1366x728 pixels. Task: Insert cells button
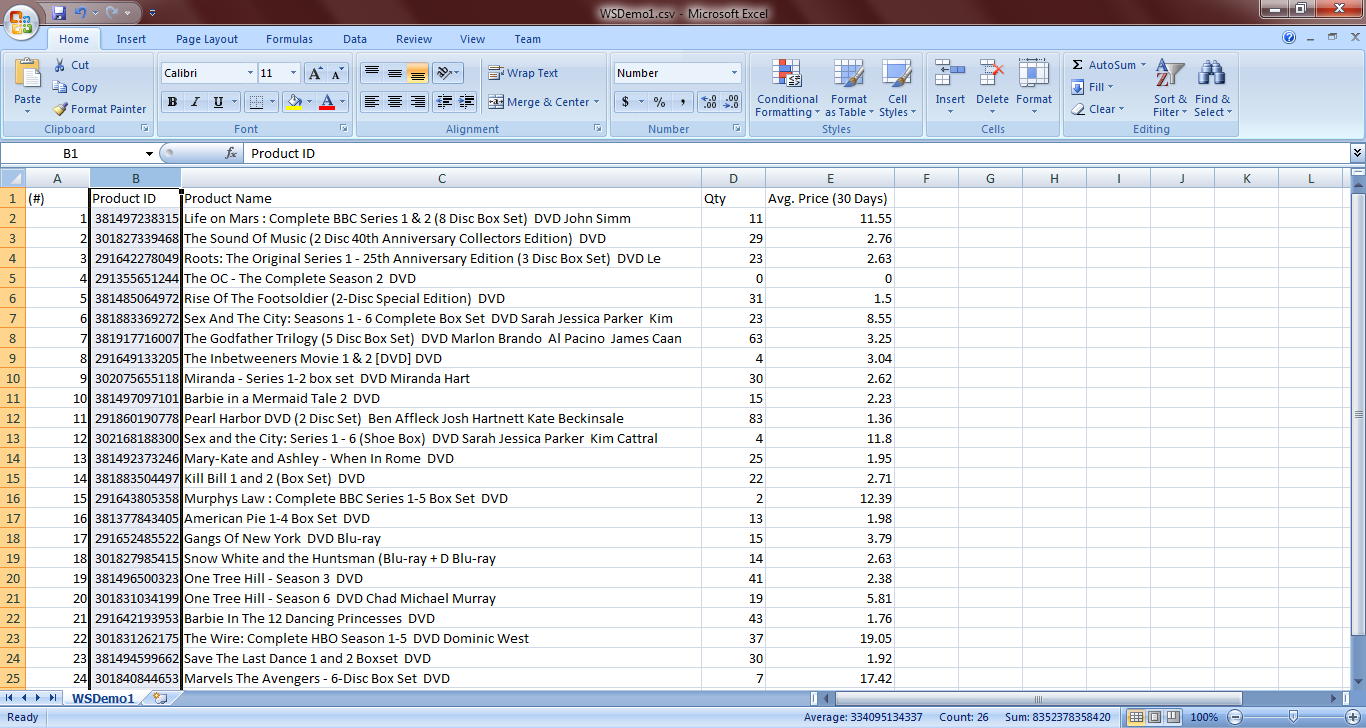pos(950,88)
